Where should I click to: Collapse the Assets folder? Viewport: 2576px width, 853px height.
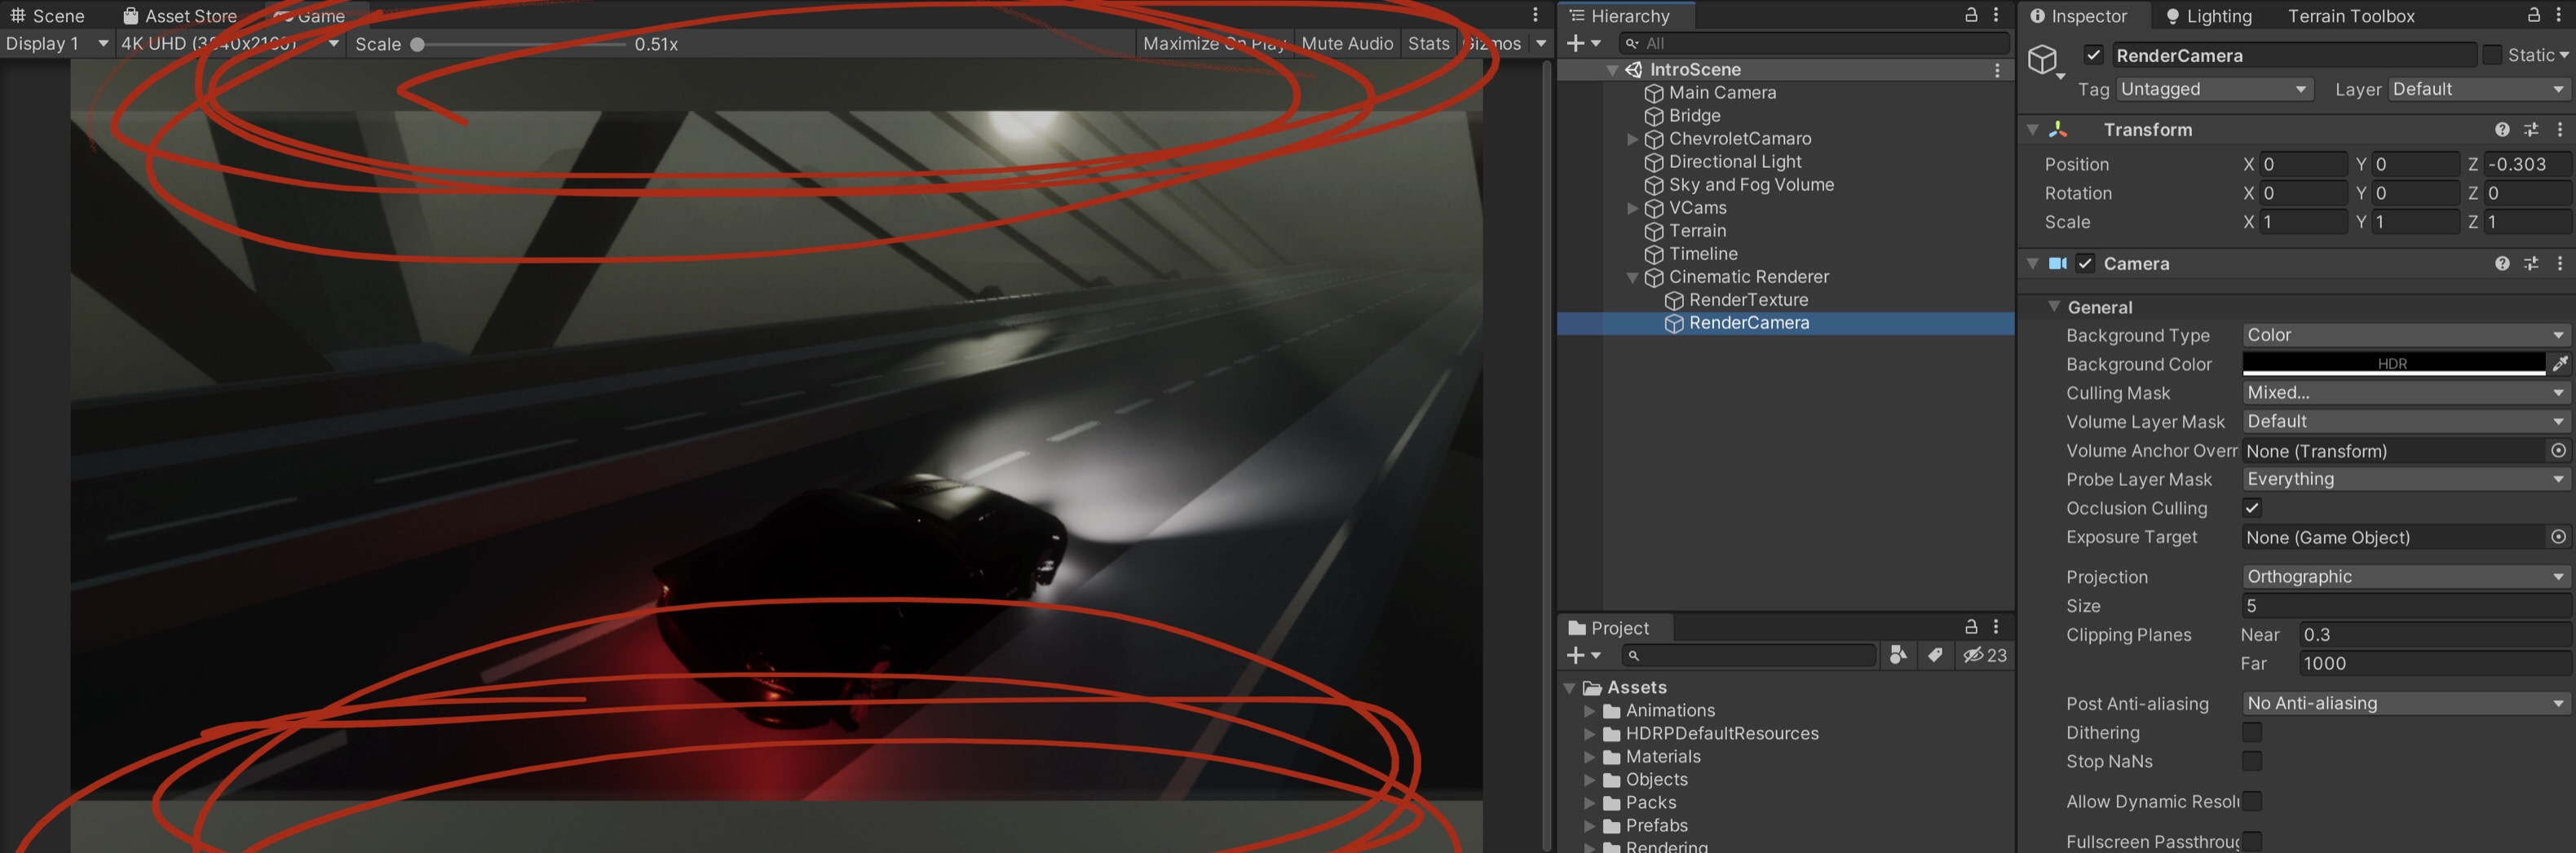click(x=1570, y=688)
